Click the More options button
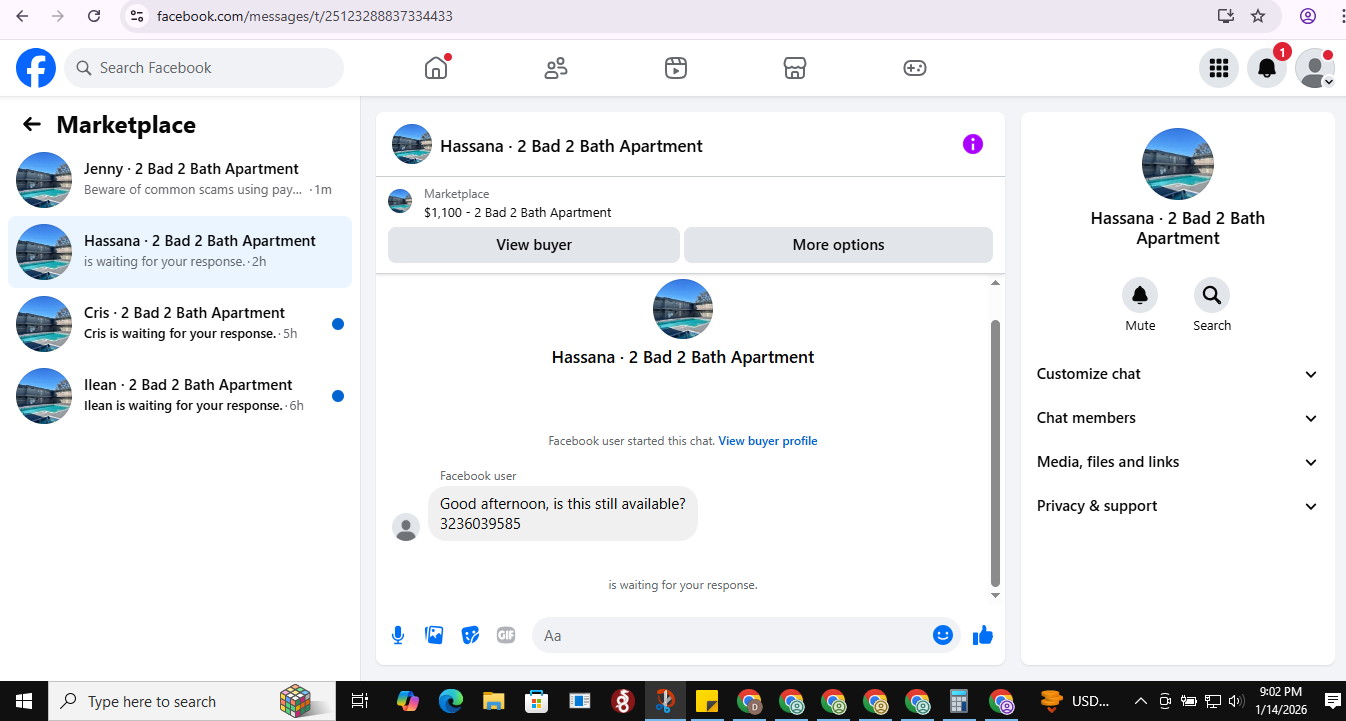The width and height of the screenshot is (1346, 721). (x=838, y=245)
